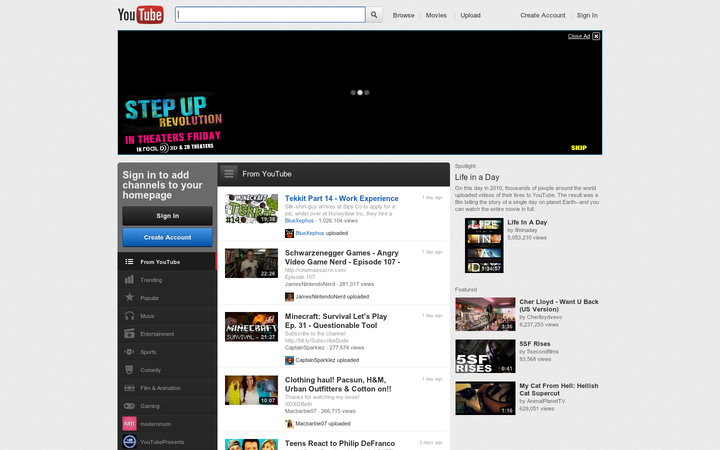Open Clothing haul Pacsun H&M title
Viewport: 720px width, 450px height.
coord(338,384)
